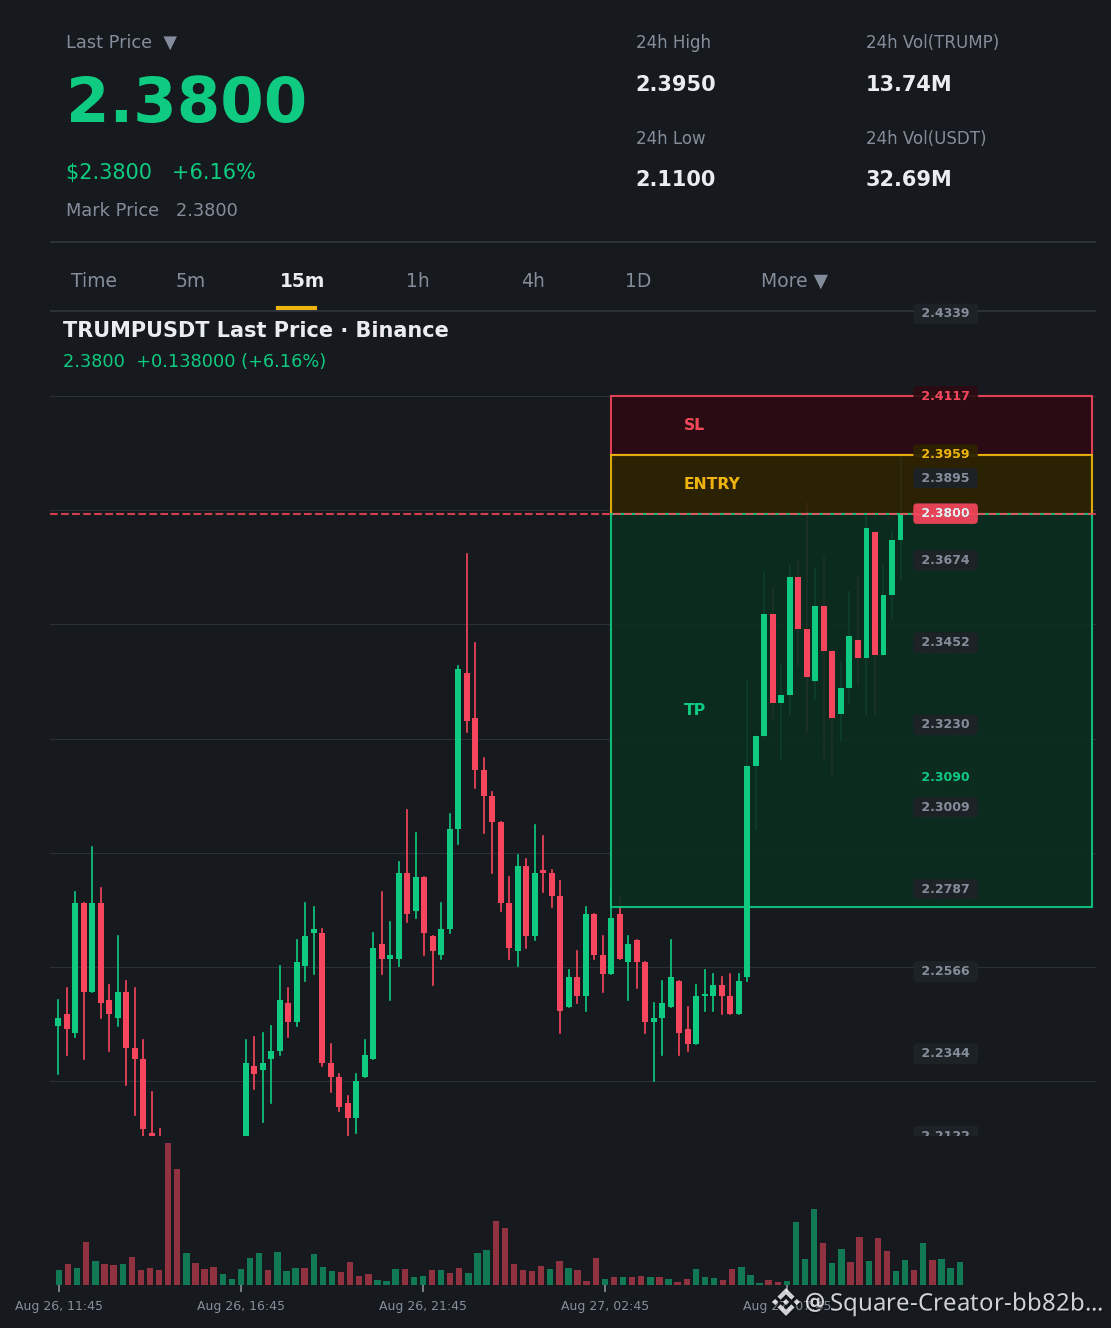Click the 2.4339 price axis label
Screen dimensions: 1111x1328
945,313
